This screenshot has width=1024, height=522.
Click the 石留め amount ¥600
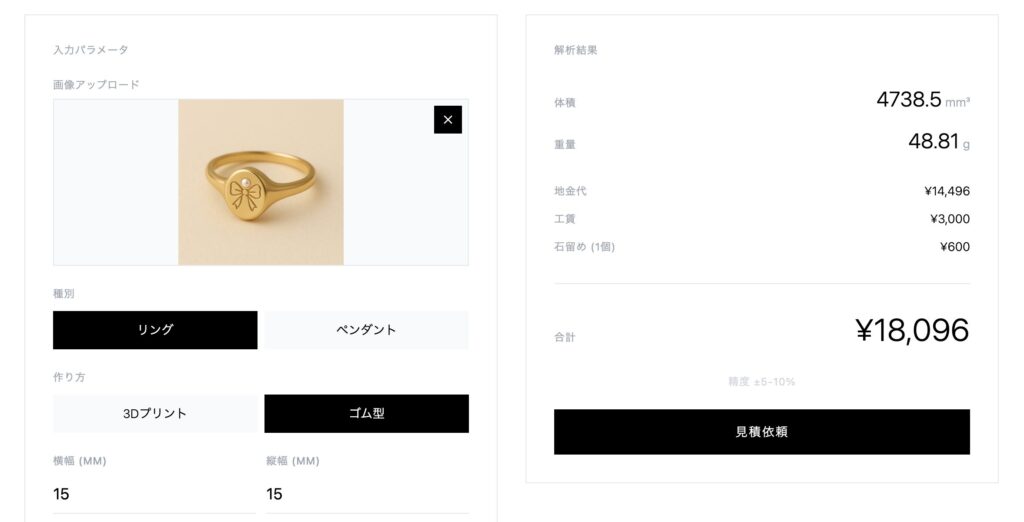click(x=954, y=247)
